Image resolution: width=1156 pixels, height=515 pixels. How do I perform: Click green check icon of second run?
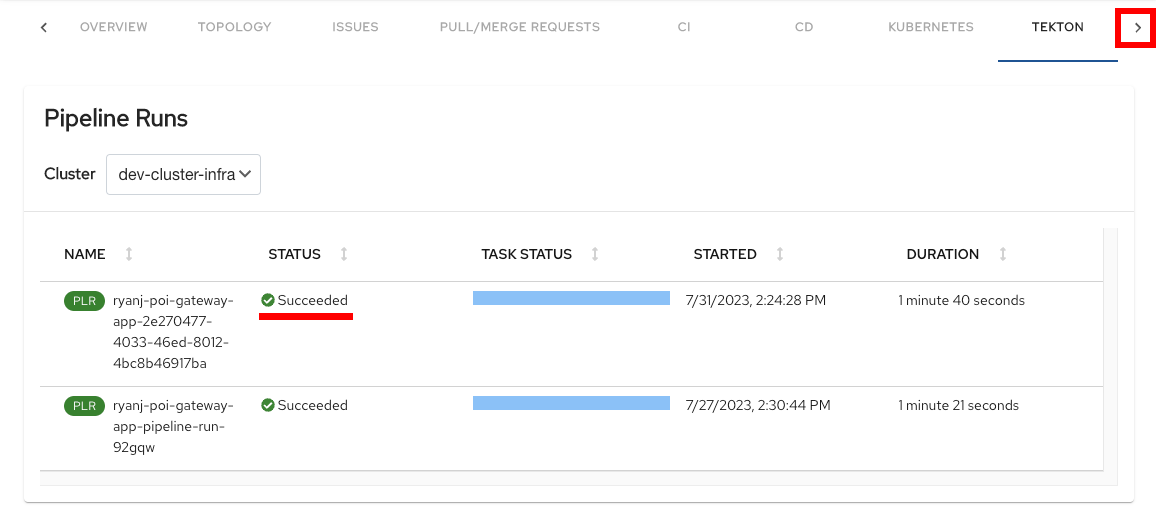click(268, 405)
